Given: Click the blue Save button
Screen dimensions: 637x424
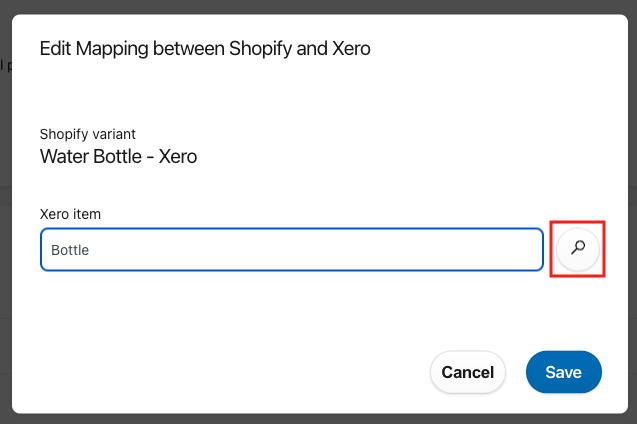Looking at the screenshot, I should [x=563, y=372].
